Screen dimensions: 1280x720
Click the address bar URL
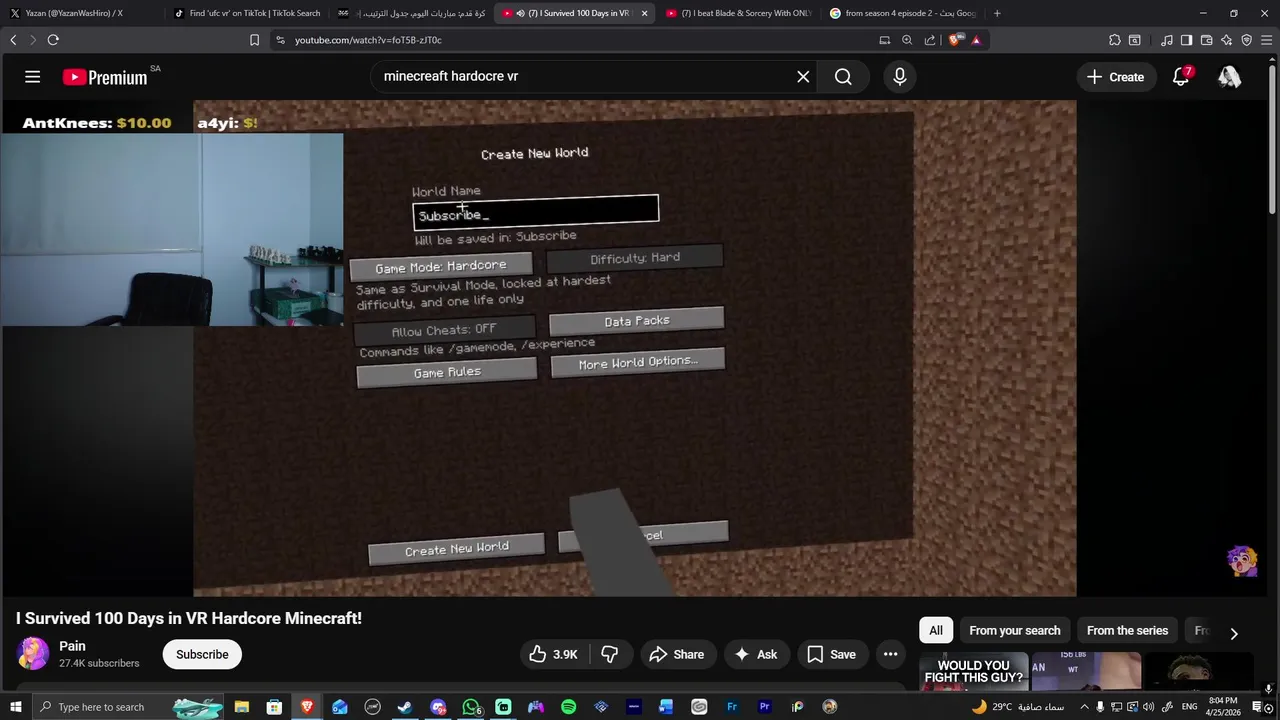tap(368, 40)
